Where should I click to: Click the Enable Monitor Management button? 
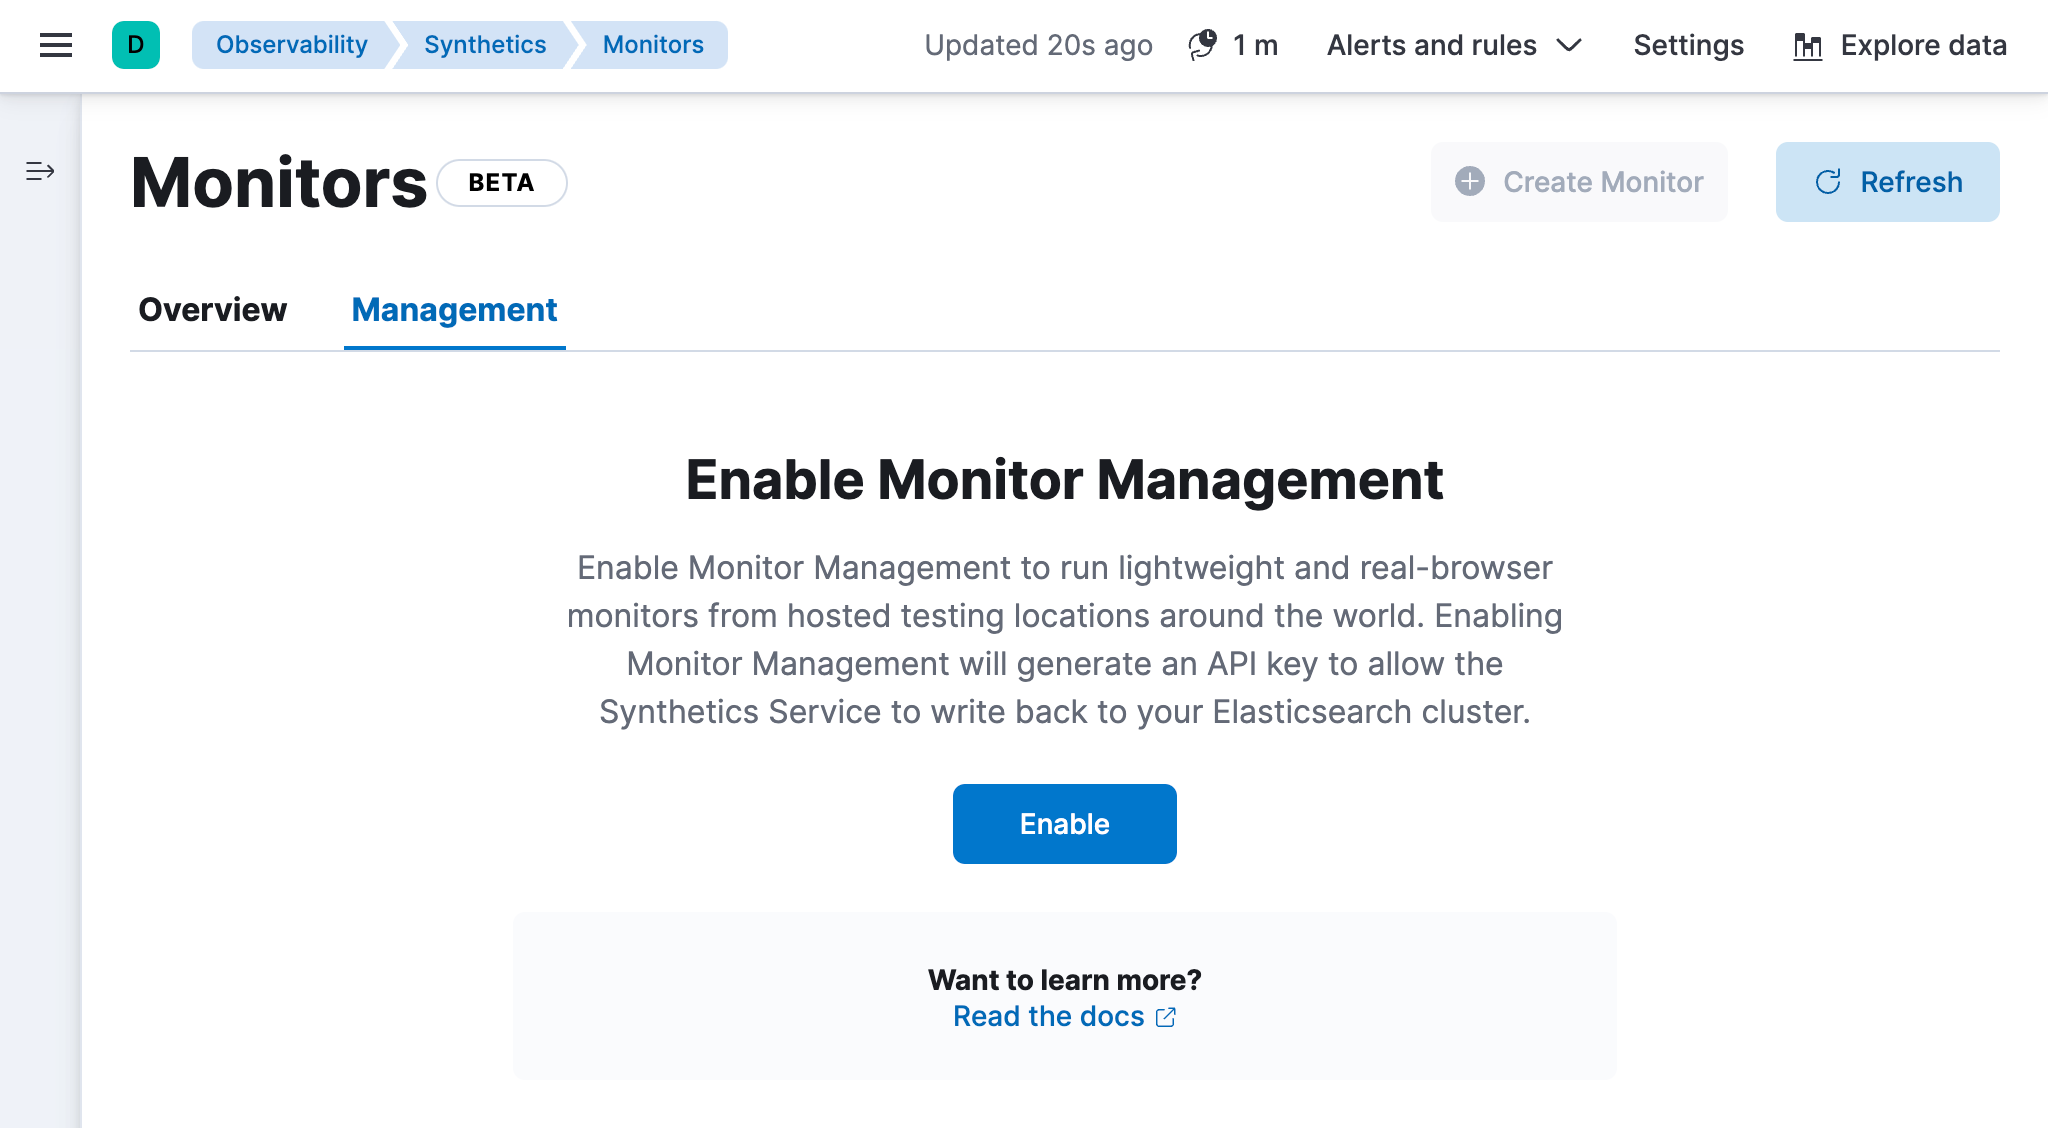1065,822
